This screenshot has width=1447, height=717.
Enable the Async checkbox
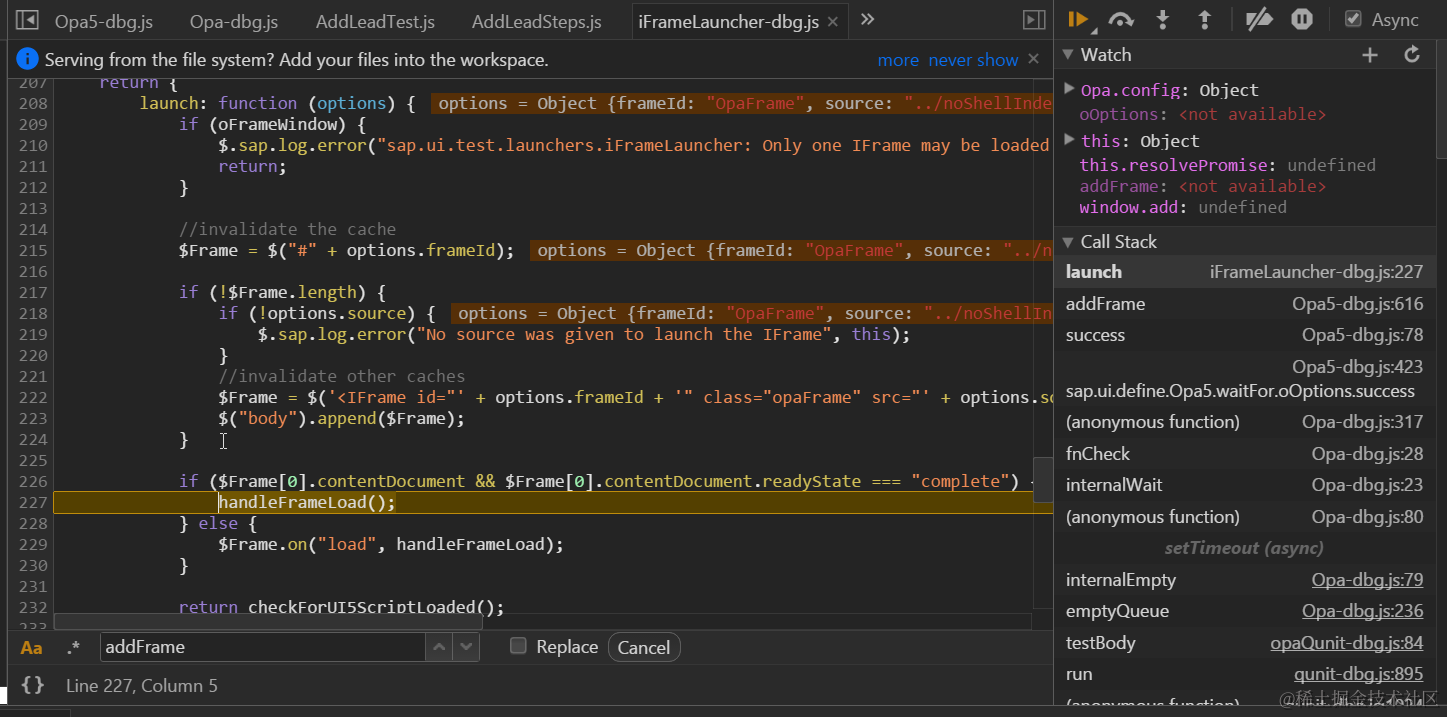click(1353, 19)
